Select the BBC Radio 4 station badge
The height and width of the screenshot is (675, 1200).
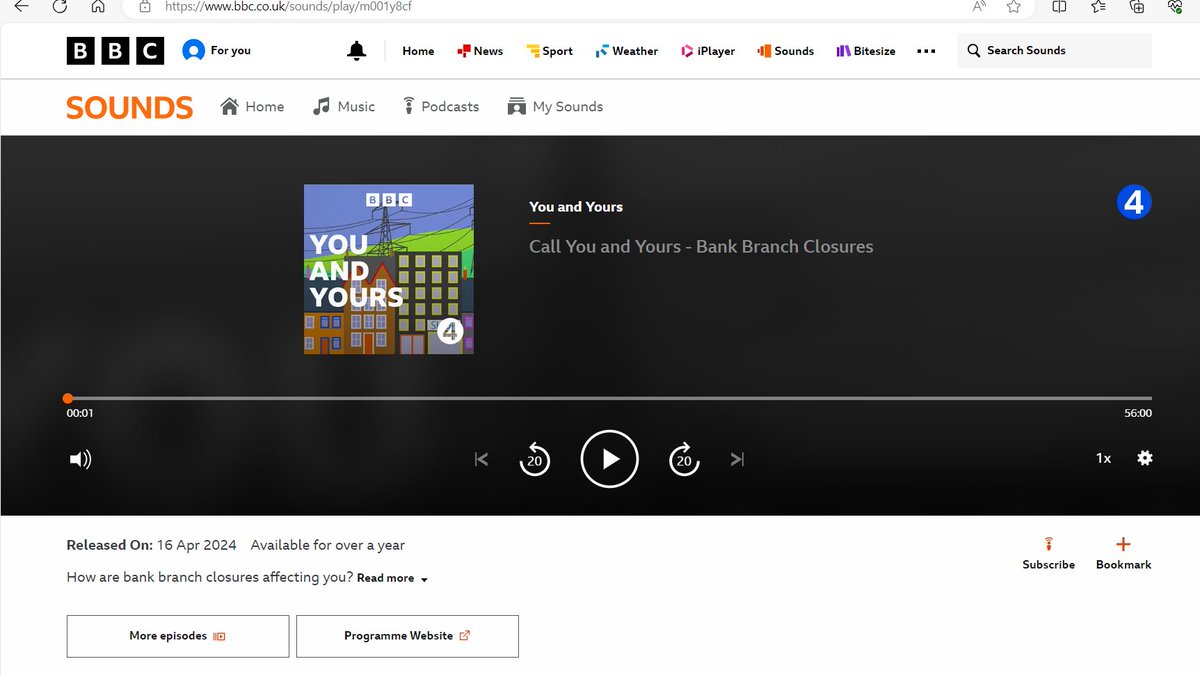pos(1134,201)
